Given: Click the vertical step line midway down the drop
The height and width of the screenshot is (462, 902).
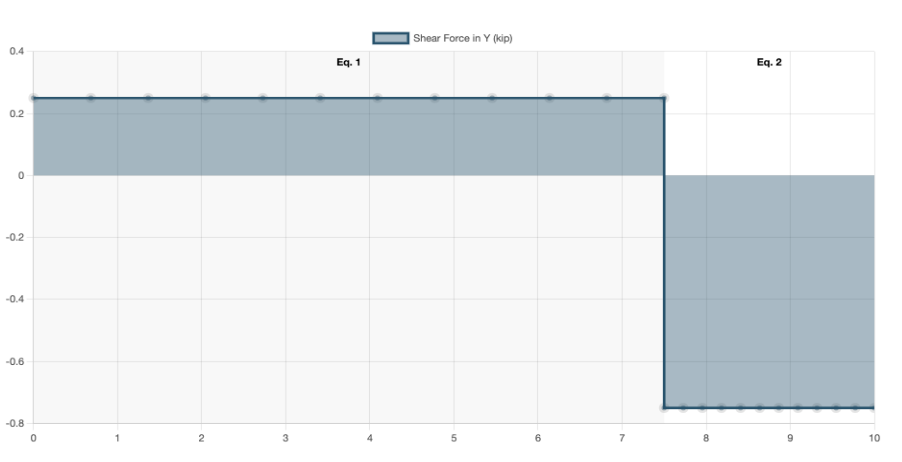Looking at the screenshot, I should coord(664,252).
